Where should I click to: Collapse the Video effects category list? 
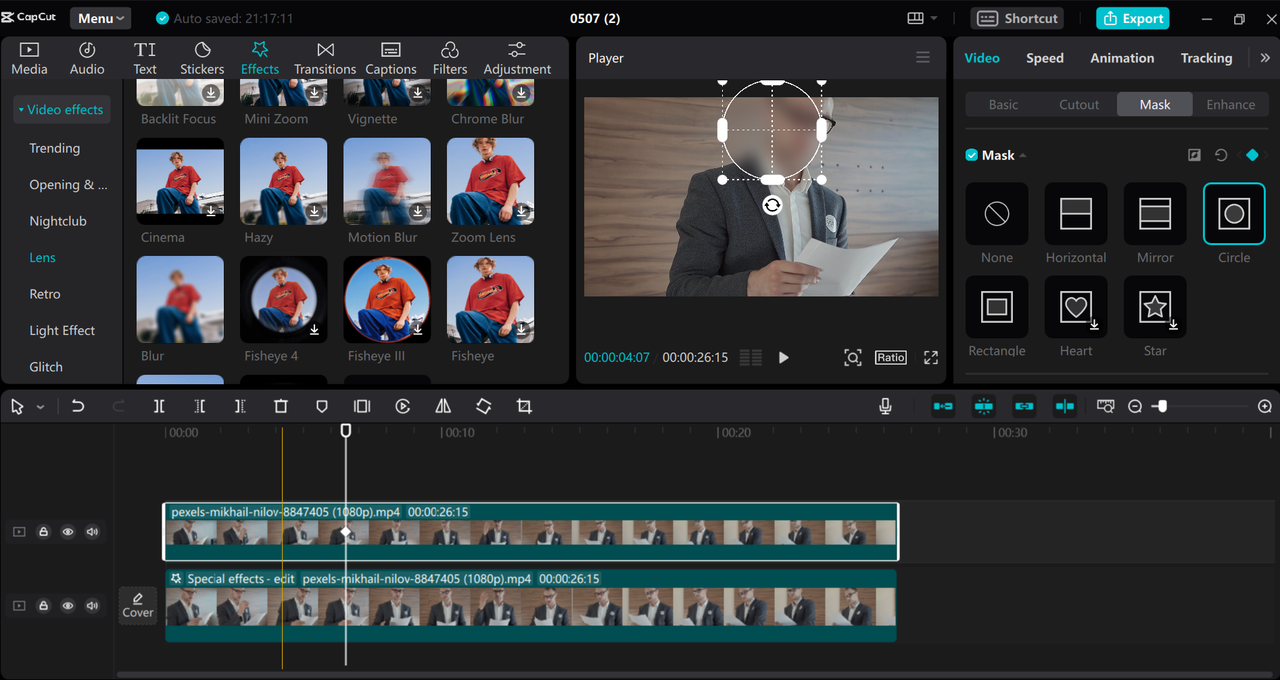62,109
